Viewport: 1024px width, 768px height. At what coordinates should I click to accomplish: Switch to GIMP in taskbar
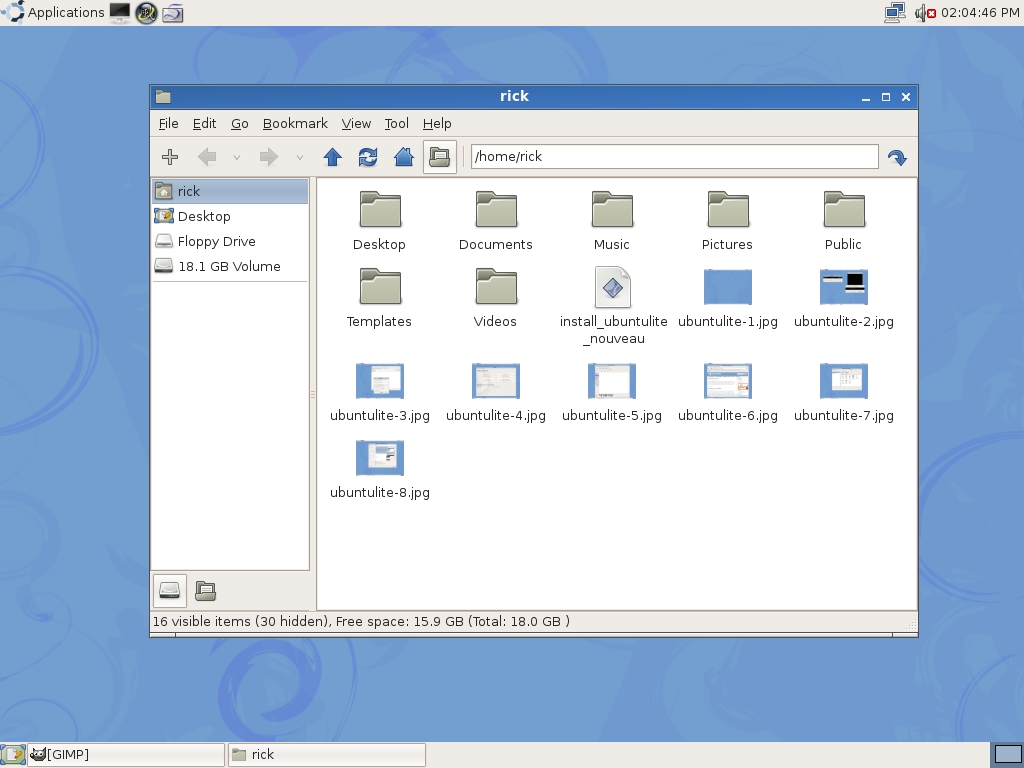(x=125, y=754)
